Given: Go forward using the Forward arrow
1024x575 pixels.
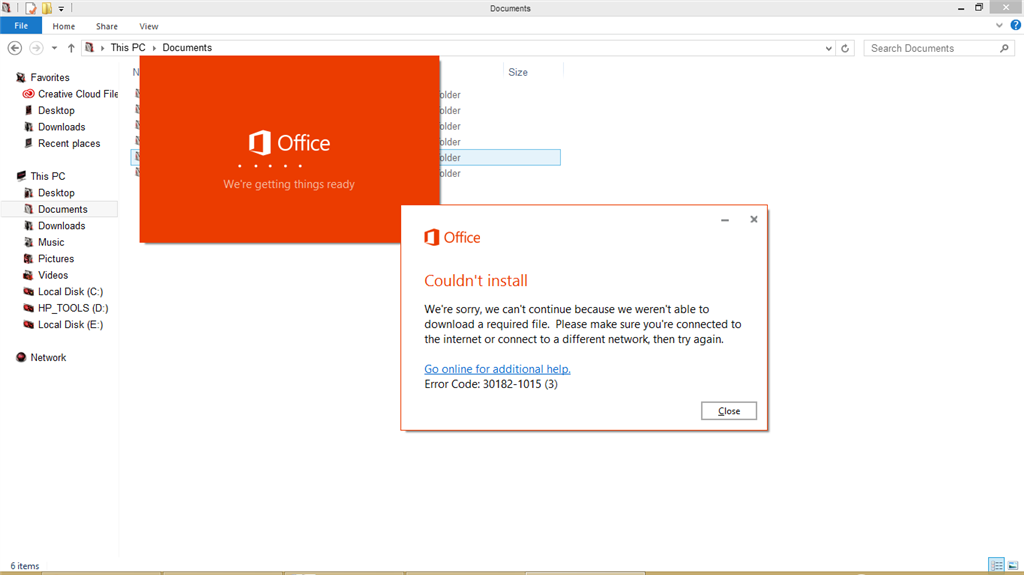Looking at the screenshot, I should click(37, 48).
